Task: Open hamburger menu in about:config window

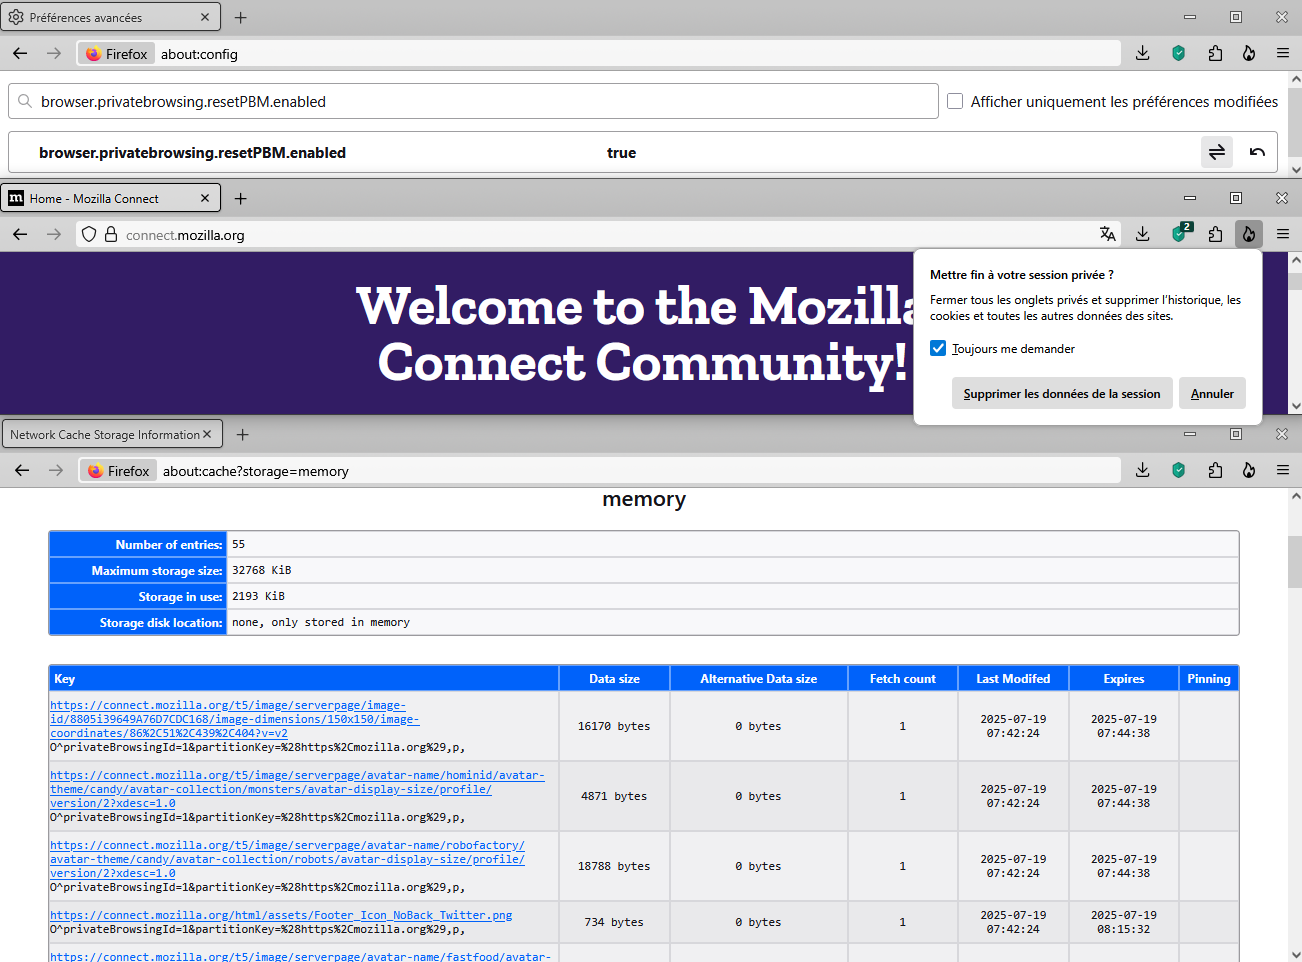Action: coord(1283,53)
